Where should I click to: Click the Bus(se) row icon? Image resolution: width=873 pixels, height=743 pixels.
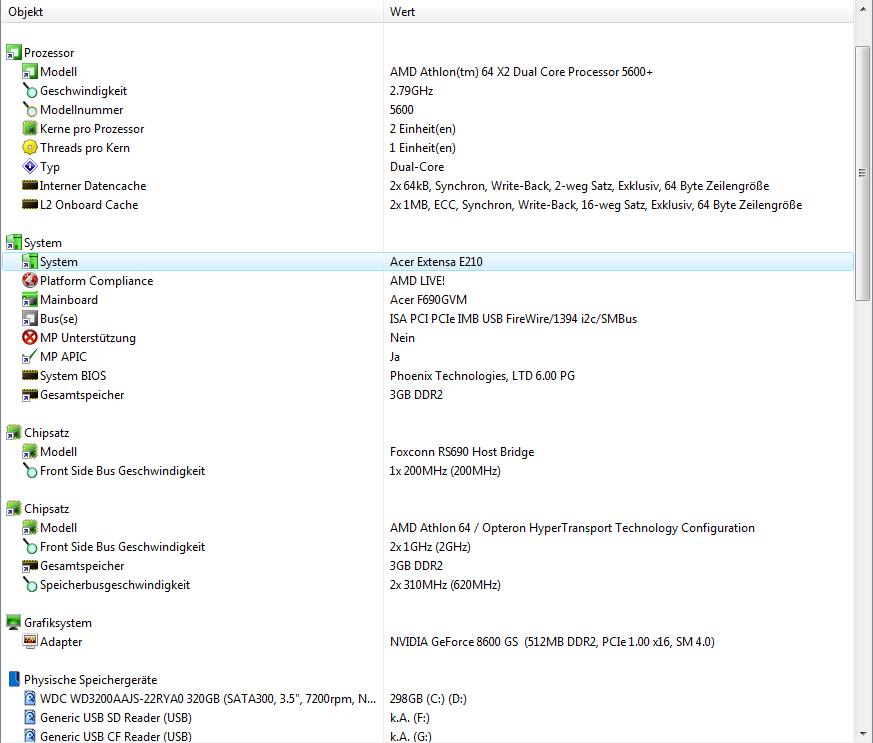click(x=30, y=318)
